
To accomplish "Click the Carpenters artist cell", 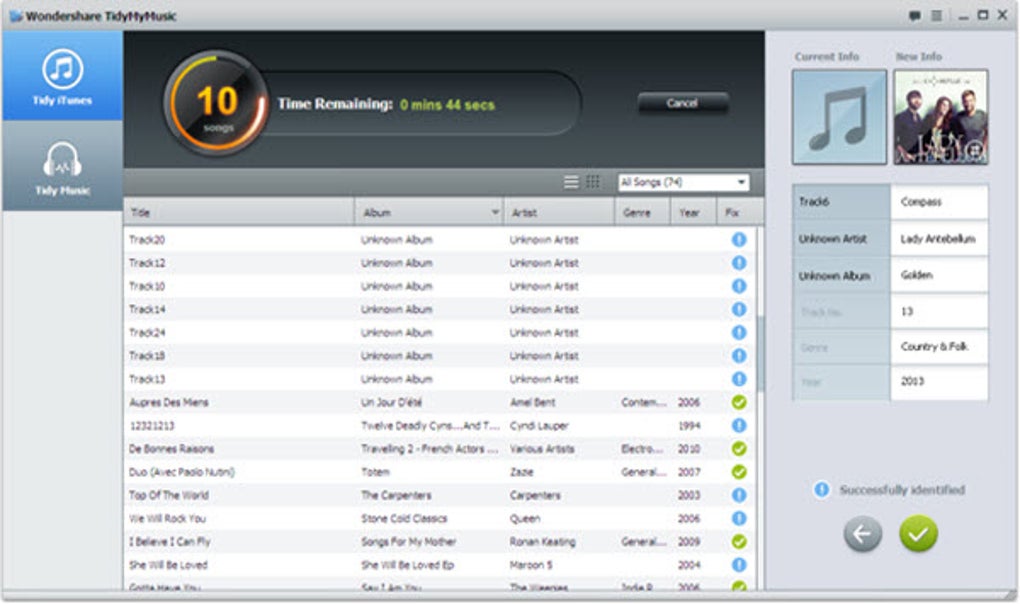I will 535,495.
